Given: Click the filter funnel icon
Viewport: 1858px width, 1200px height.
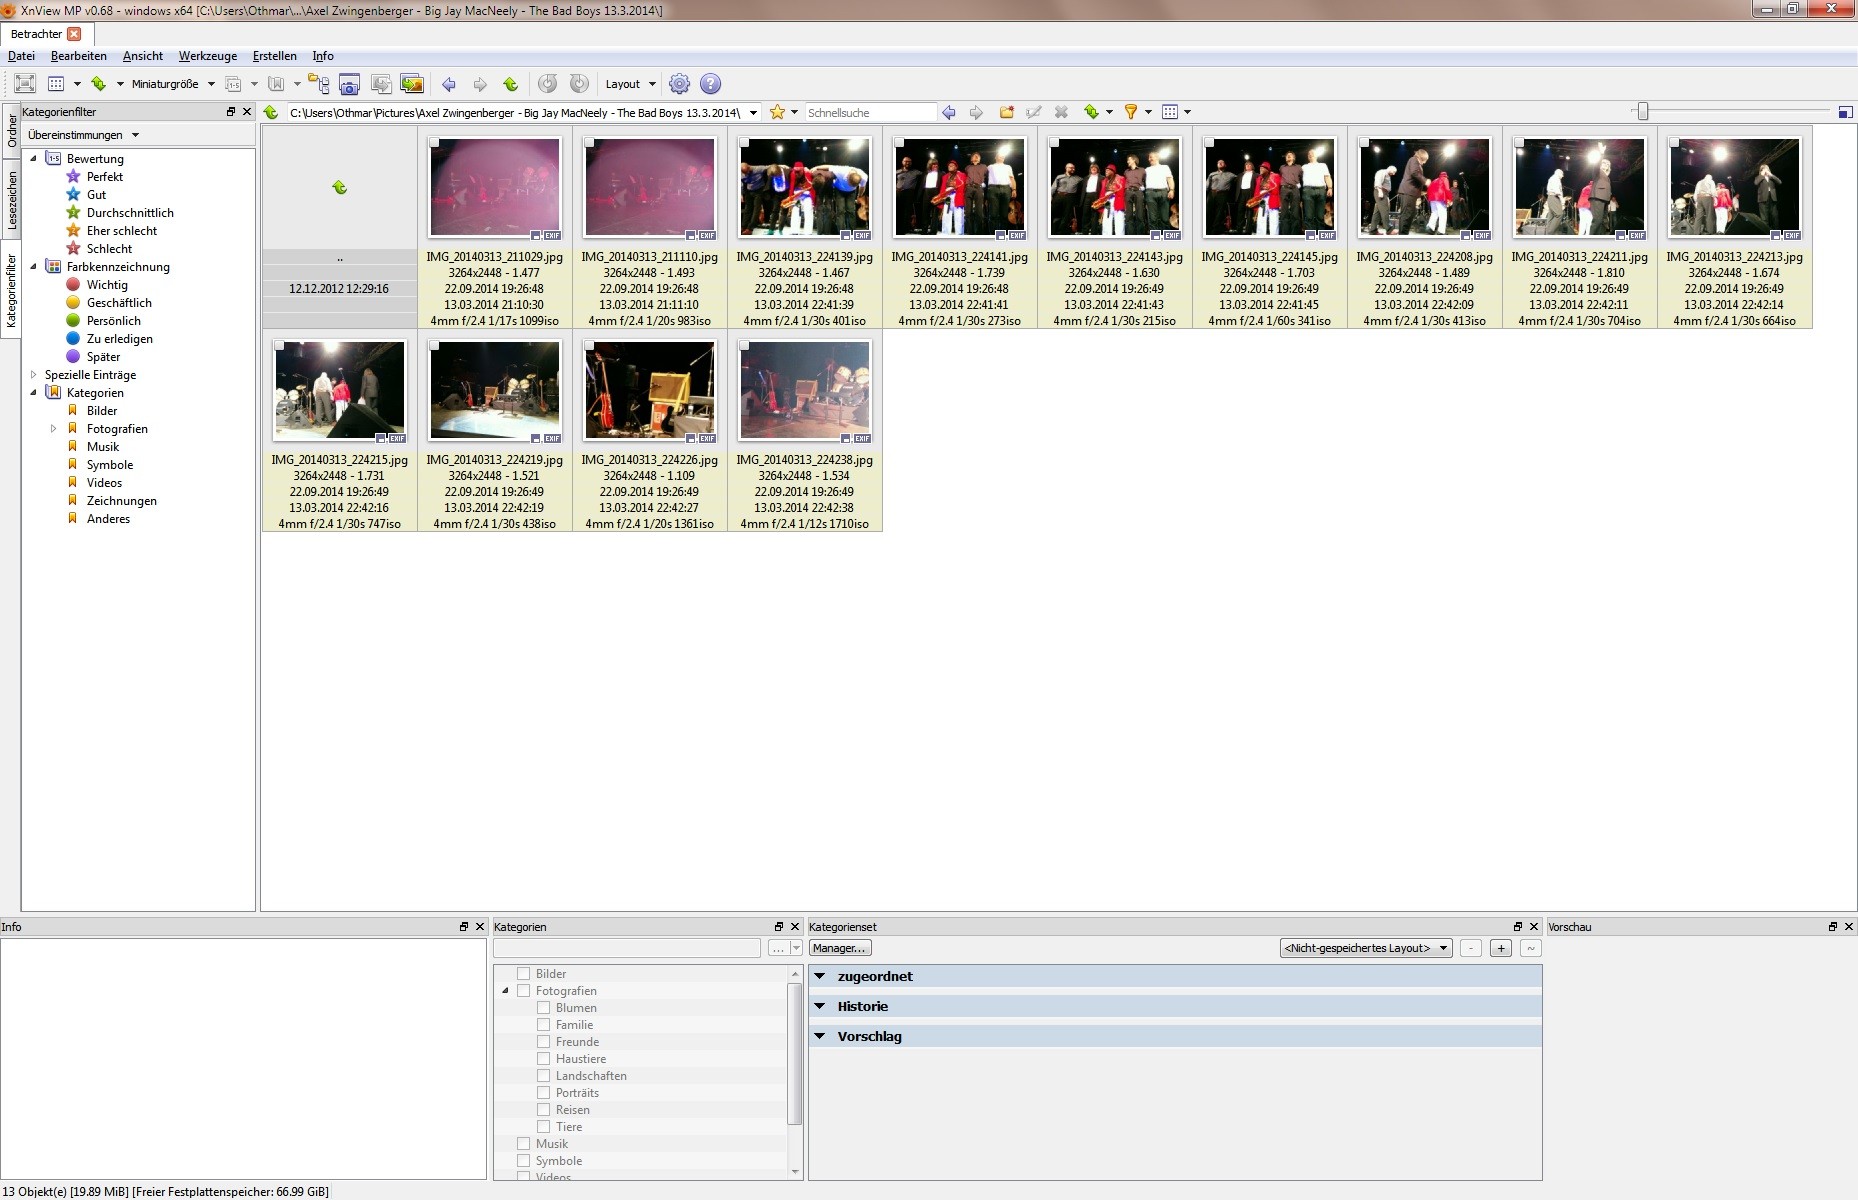Looking at the screenshot, I should coord(1131,112).
